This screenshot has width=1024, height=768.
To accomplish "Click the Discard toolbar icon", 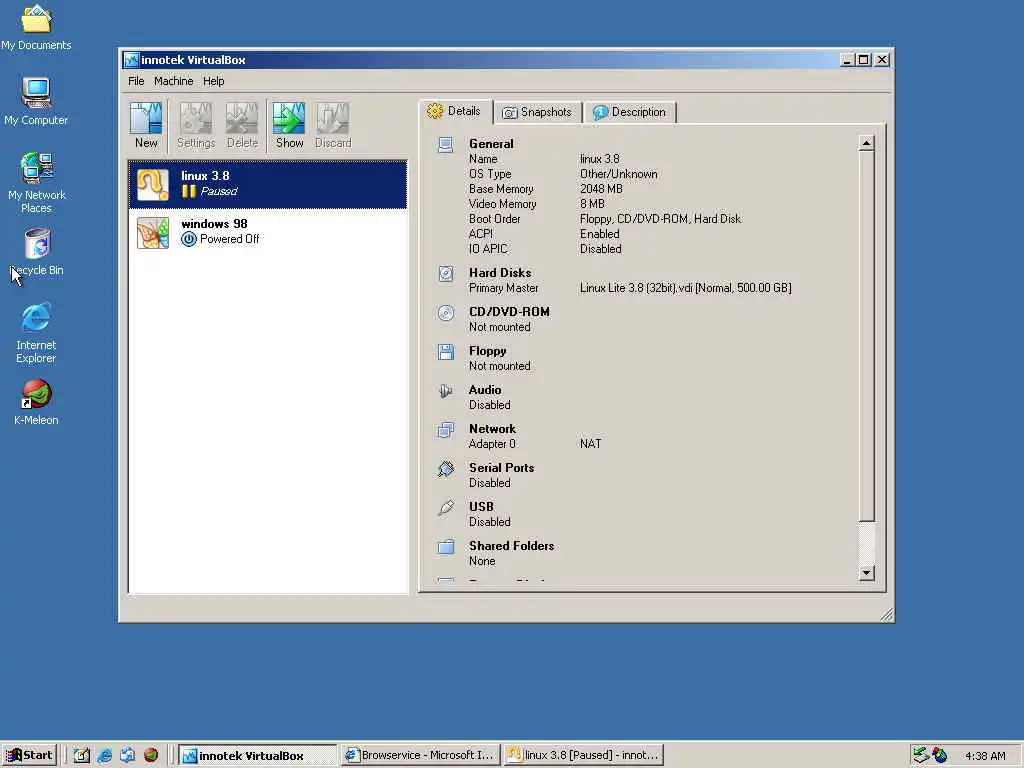I will point(333,125).
